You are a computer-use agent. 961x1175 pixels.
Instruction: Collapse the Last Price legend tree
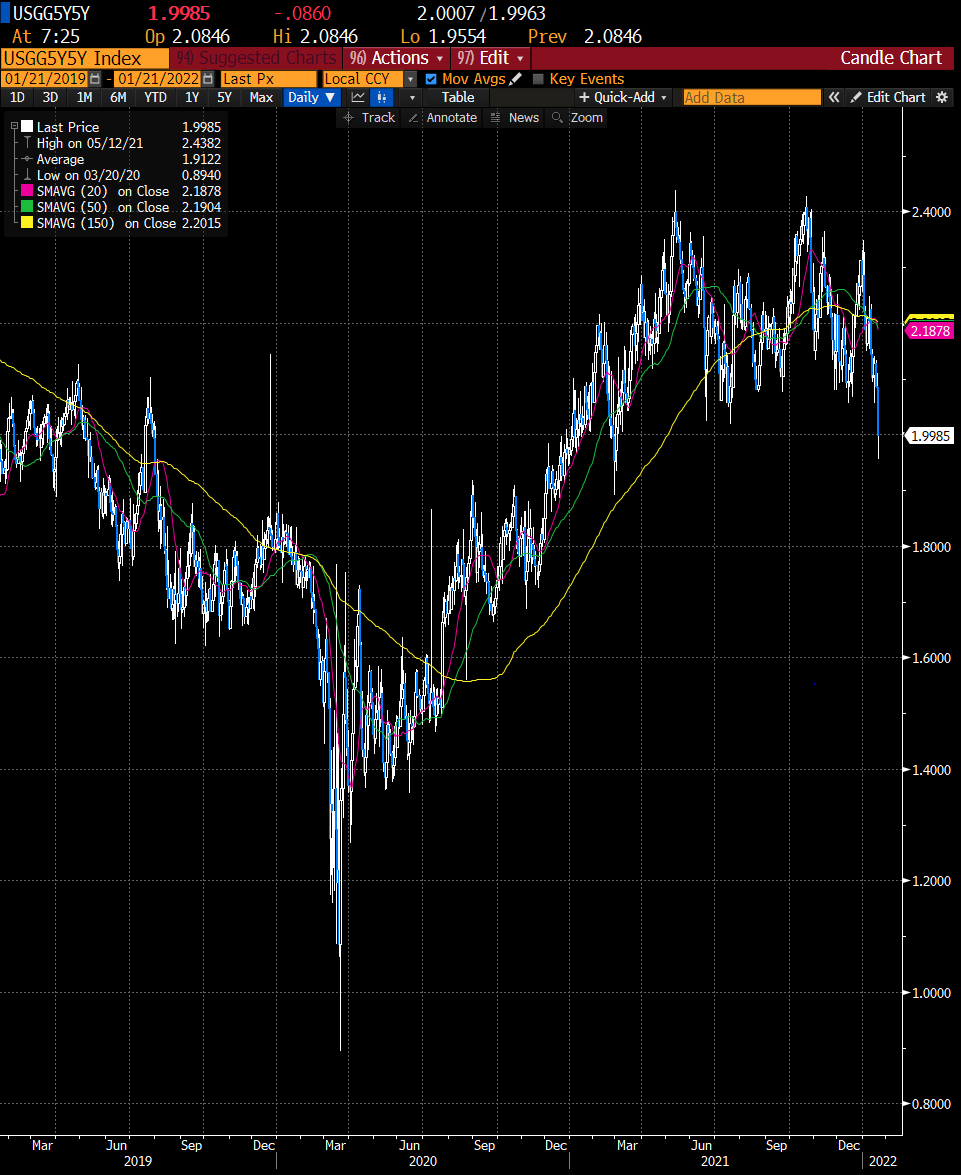pos(14,127)
